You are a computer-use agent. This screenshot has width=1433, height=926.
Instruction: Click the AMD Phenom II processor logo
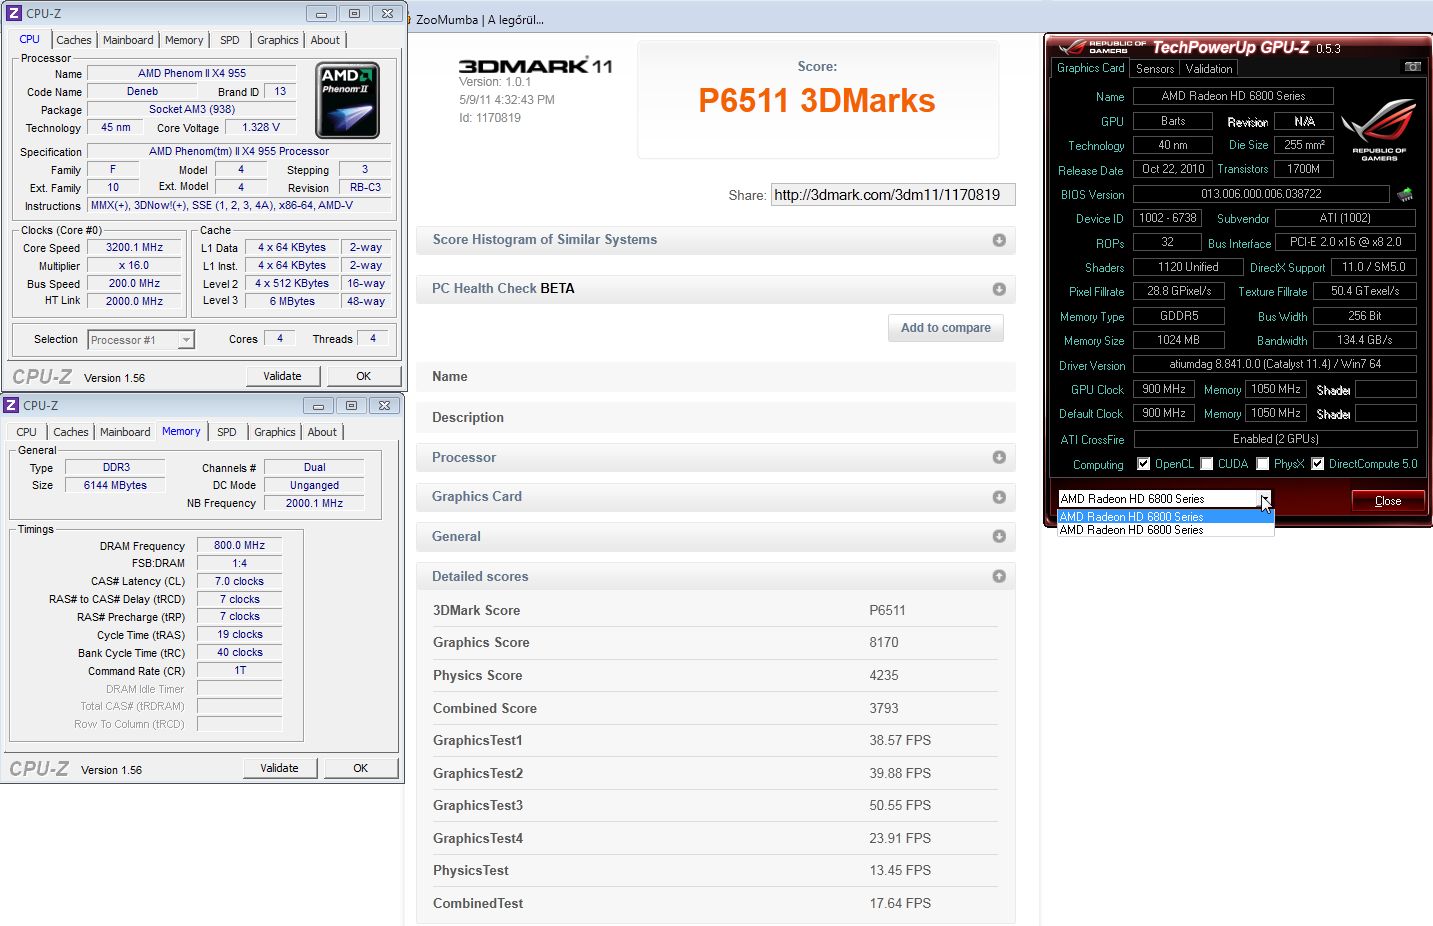[347, 100]
